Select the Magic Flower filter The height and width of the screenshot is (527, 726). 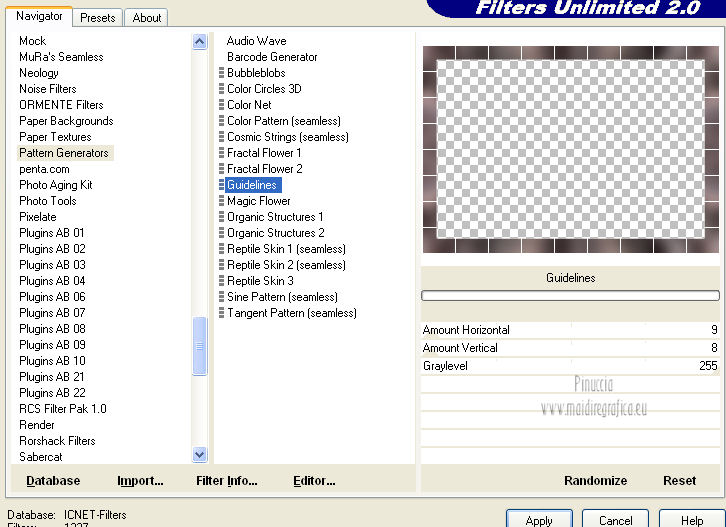[x=258, y=201]
